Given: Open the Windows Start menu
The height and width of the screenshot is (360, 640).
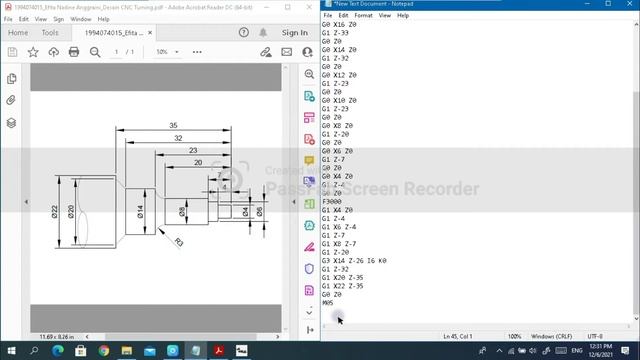Looking at the screenshot, I should [11, 351].
